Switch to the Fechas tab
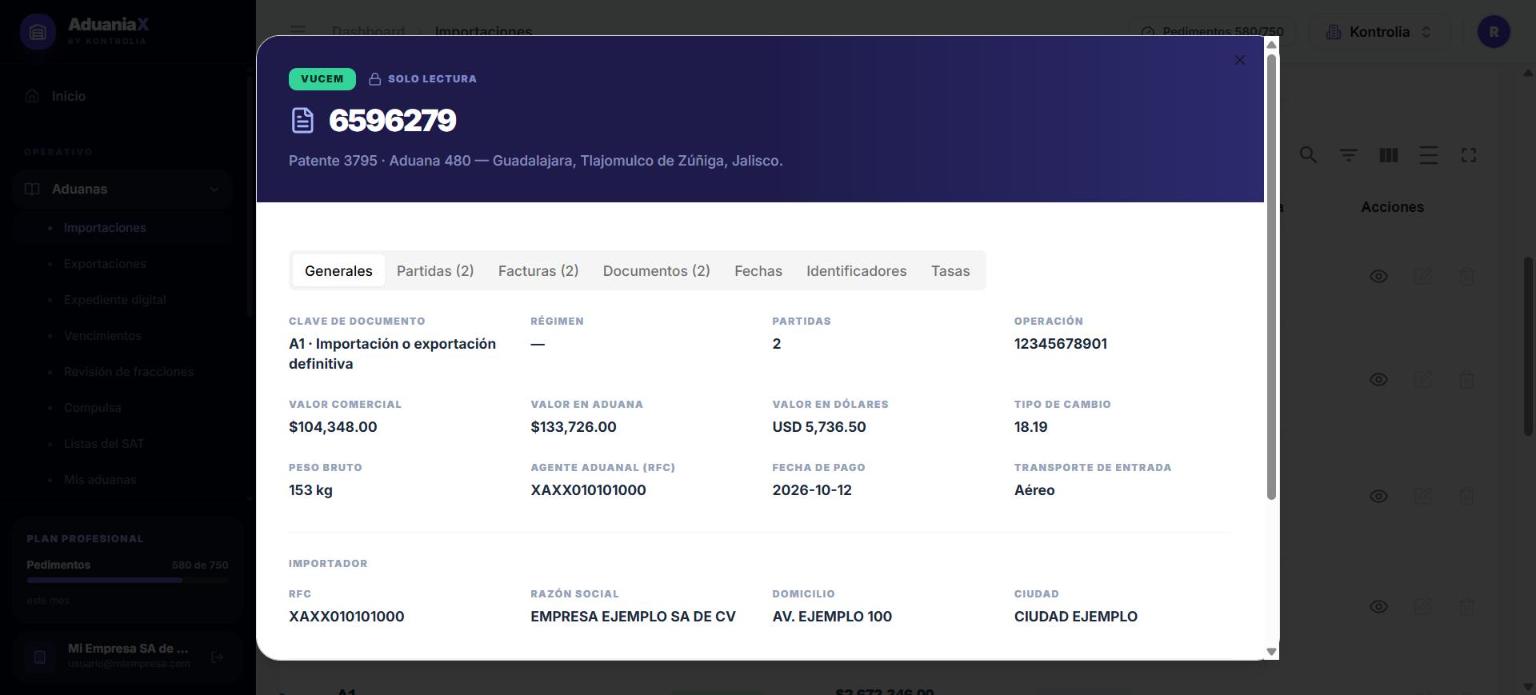Image resolution: width=1536 pixels, height=695 pixels. pyautogui.click(x=758, y=271)
